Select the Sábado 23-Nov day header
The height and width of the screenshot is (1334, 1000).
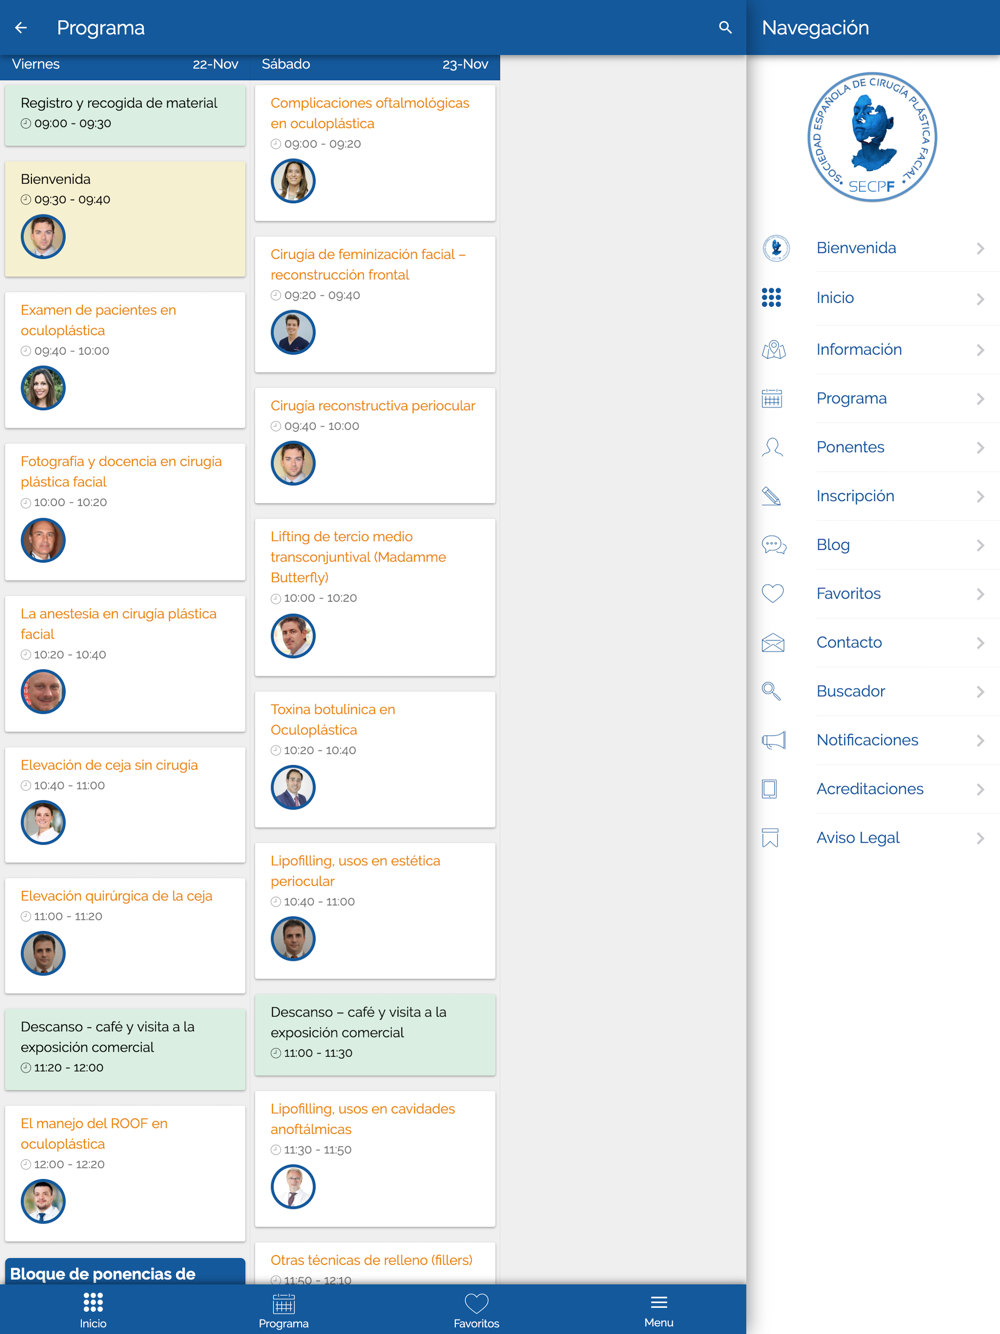click(x=375, y=64)
